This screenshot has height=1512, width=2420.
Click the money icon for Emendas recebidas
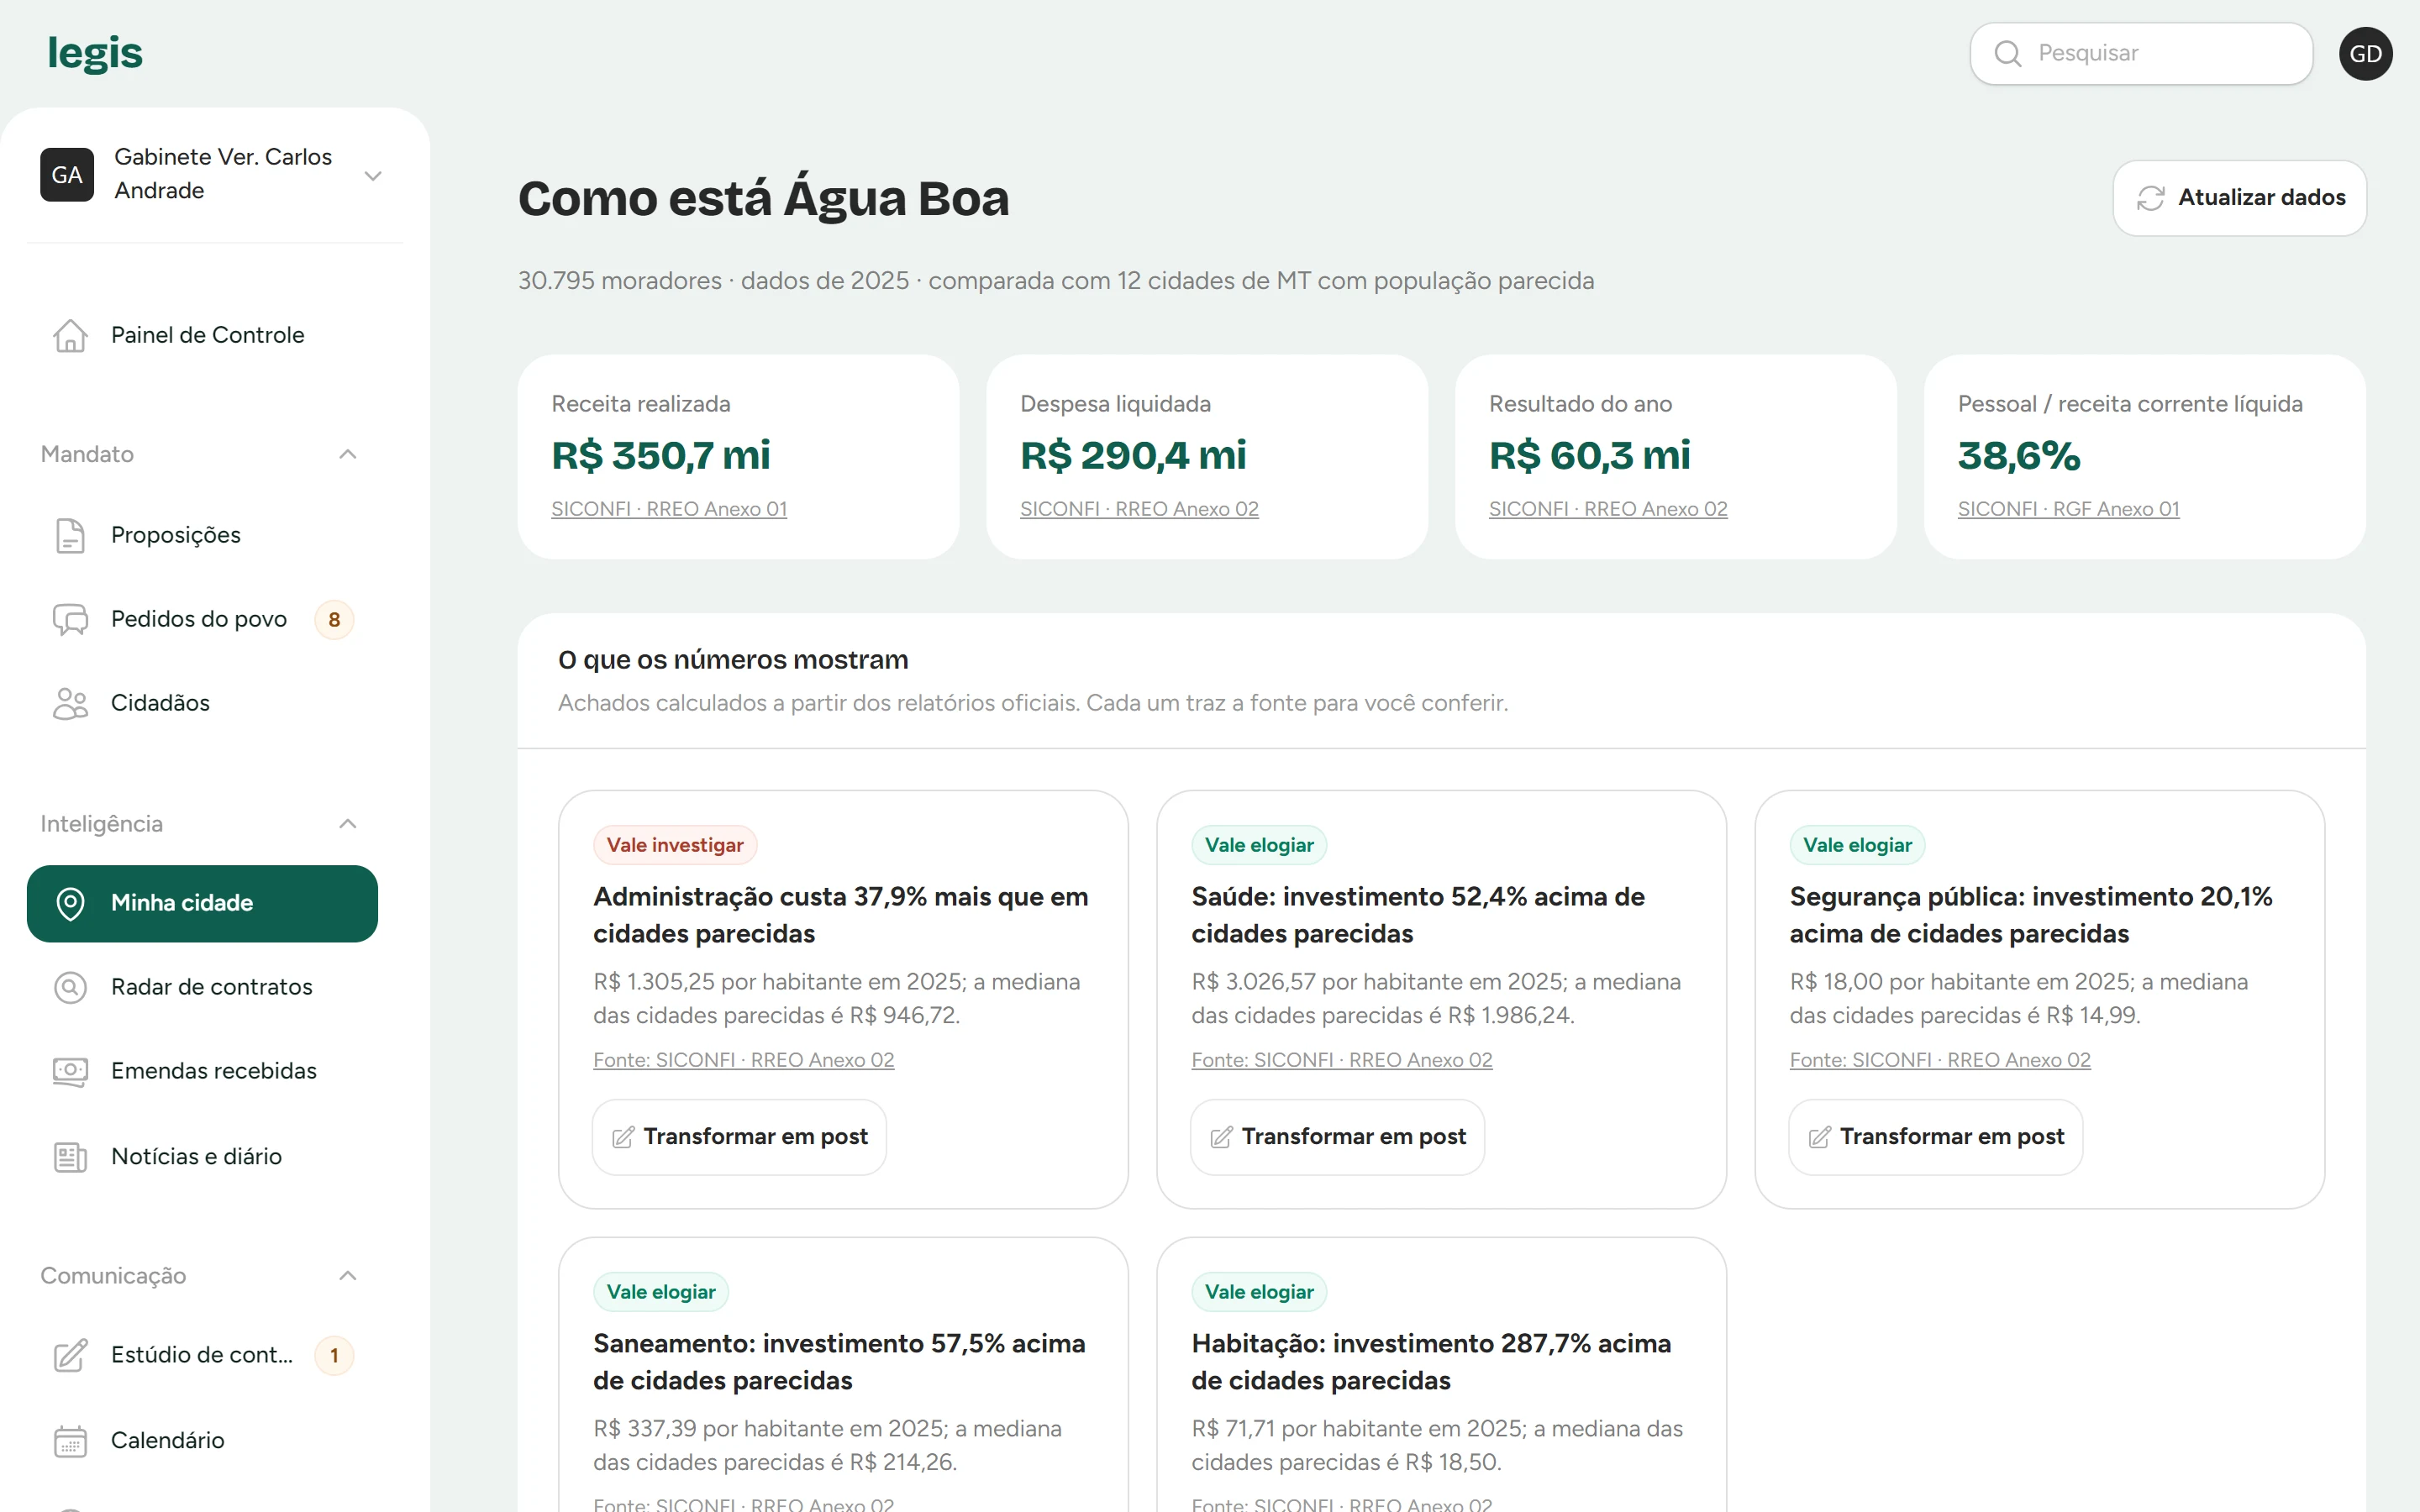(x=70, y=1071)
